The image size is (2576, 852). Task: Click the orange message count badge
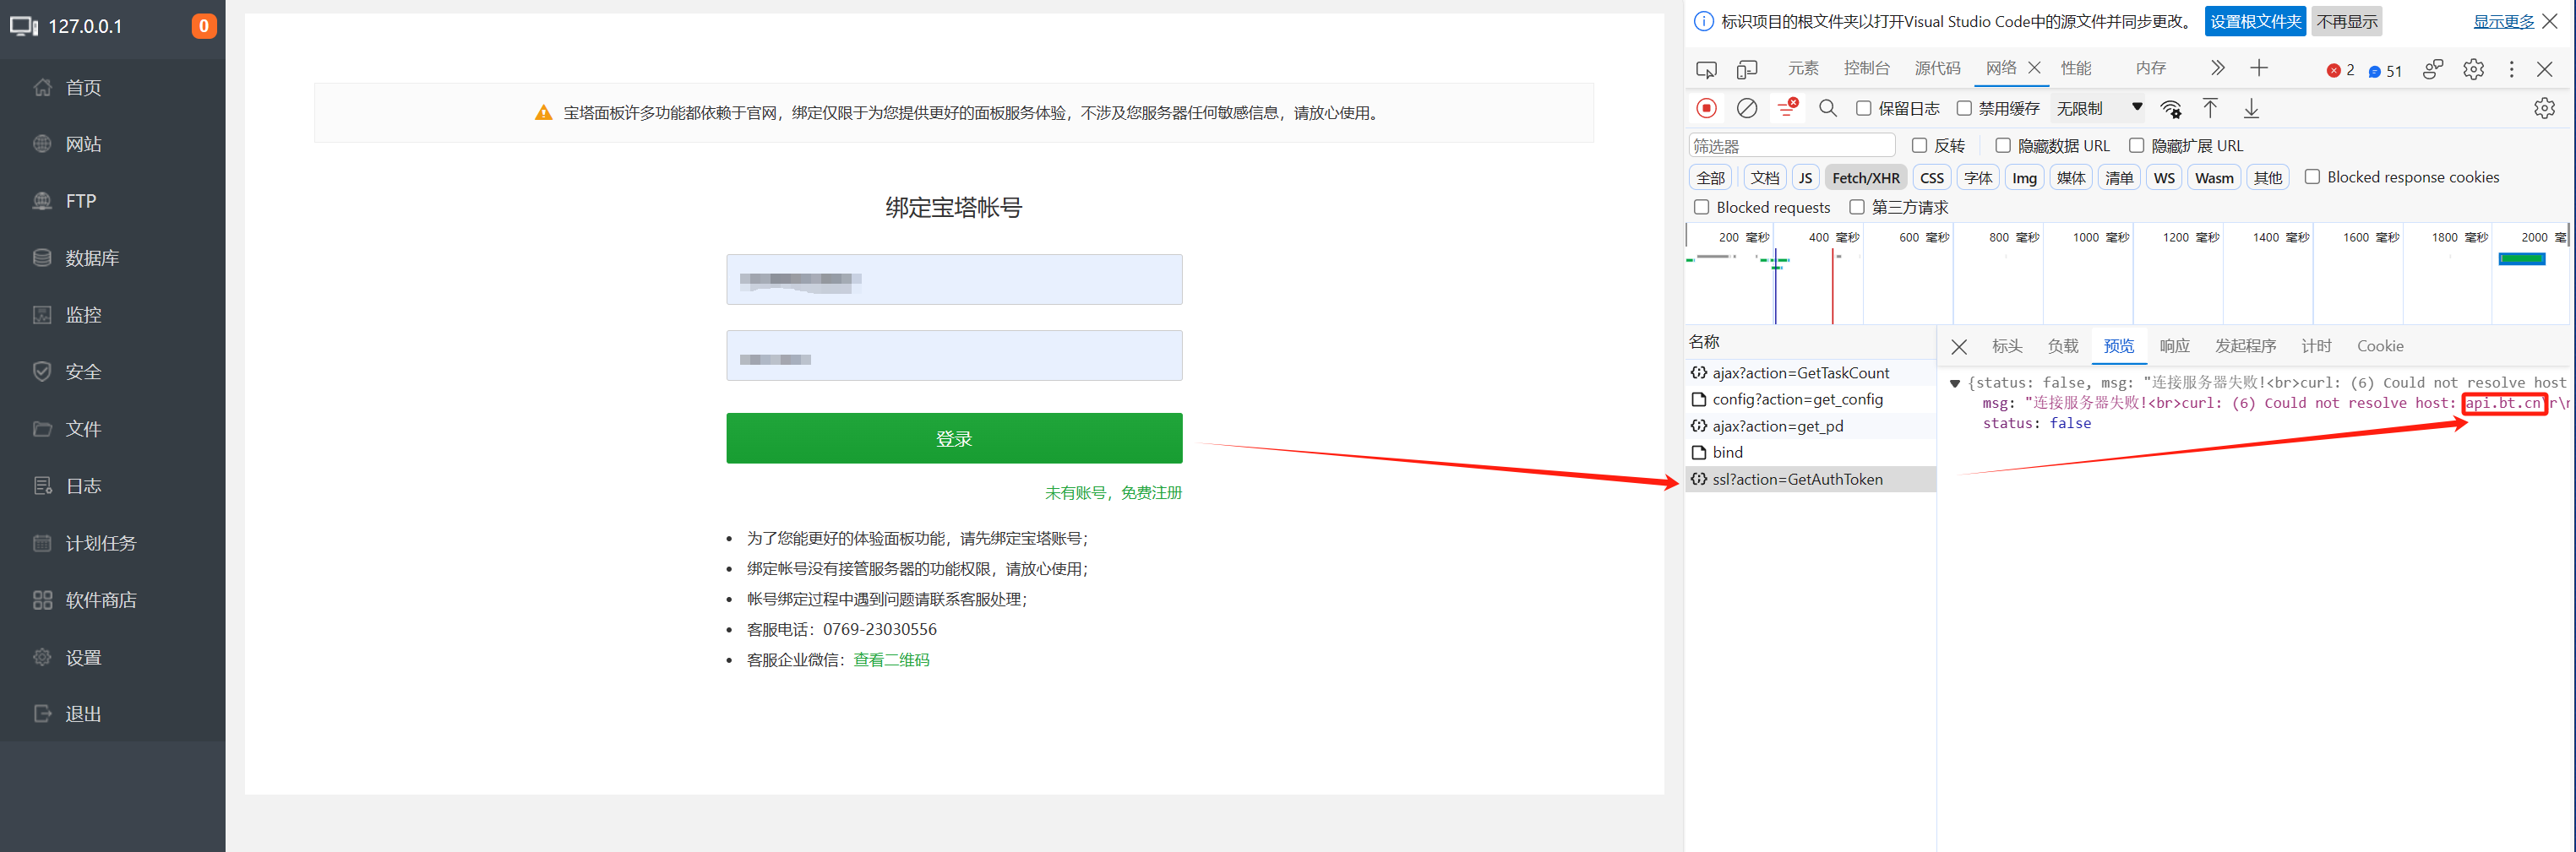click(x=204, y=26)
